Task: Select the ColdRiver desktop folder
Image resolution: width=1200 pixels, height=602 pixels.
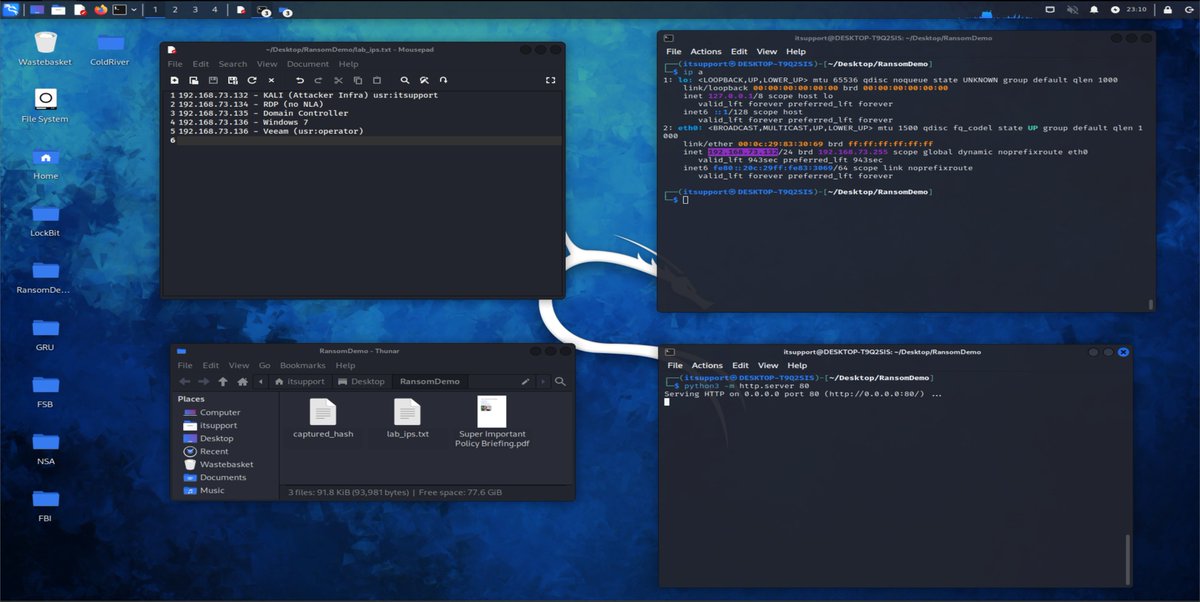Action: 110,49
